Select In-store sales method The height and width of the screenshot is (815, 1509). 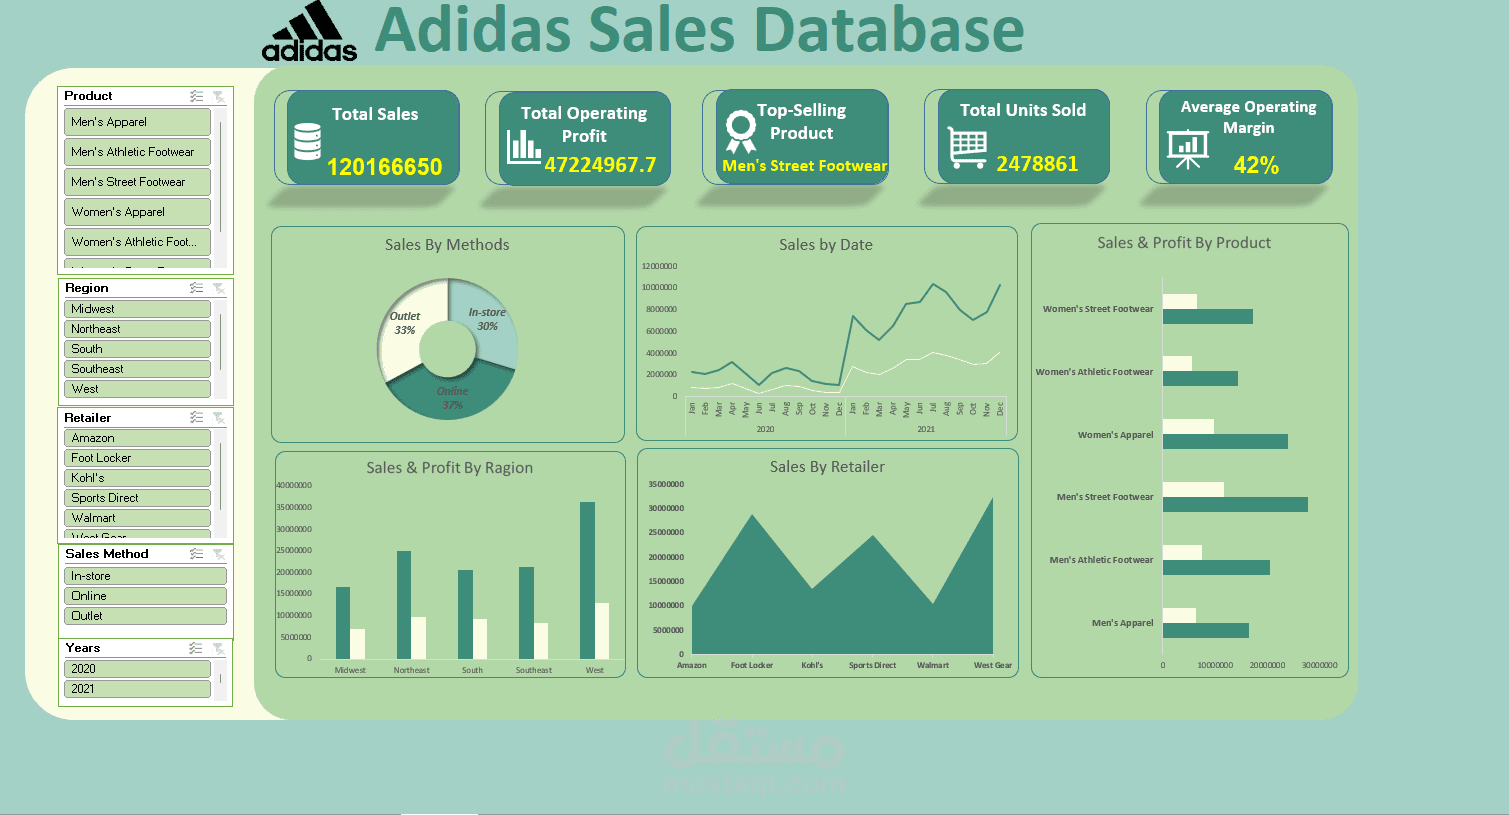(x=146, y=576)
